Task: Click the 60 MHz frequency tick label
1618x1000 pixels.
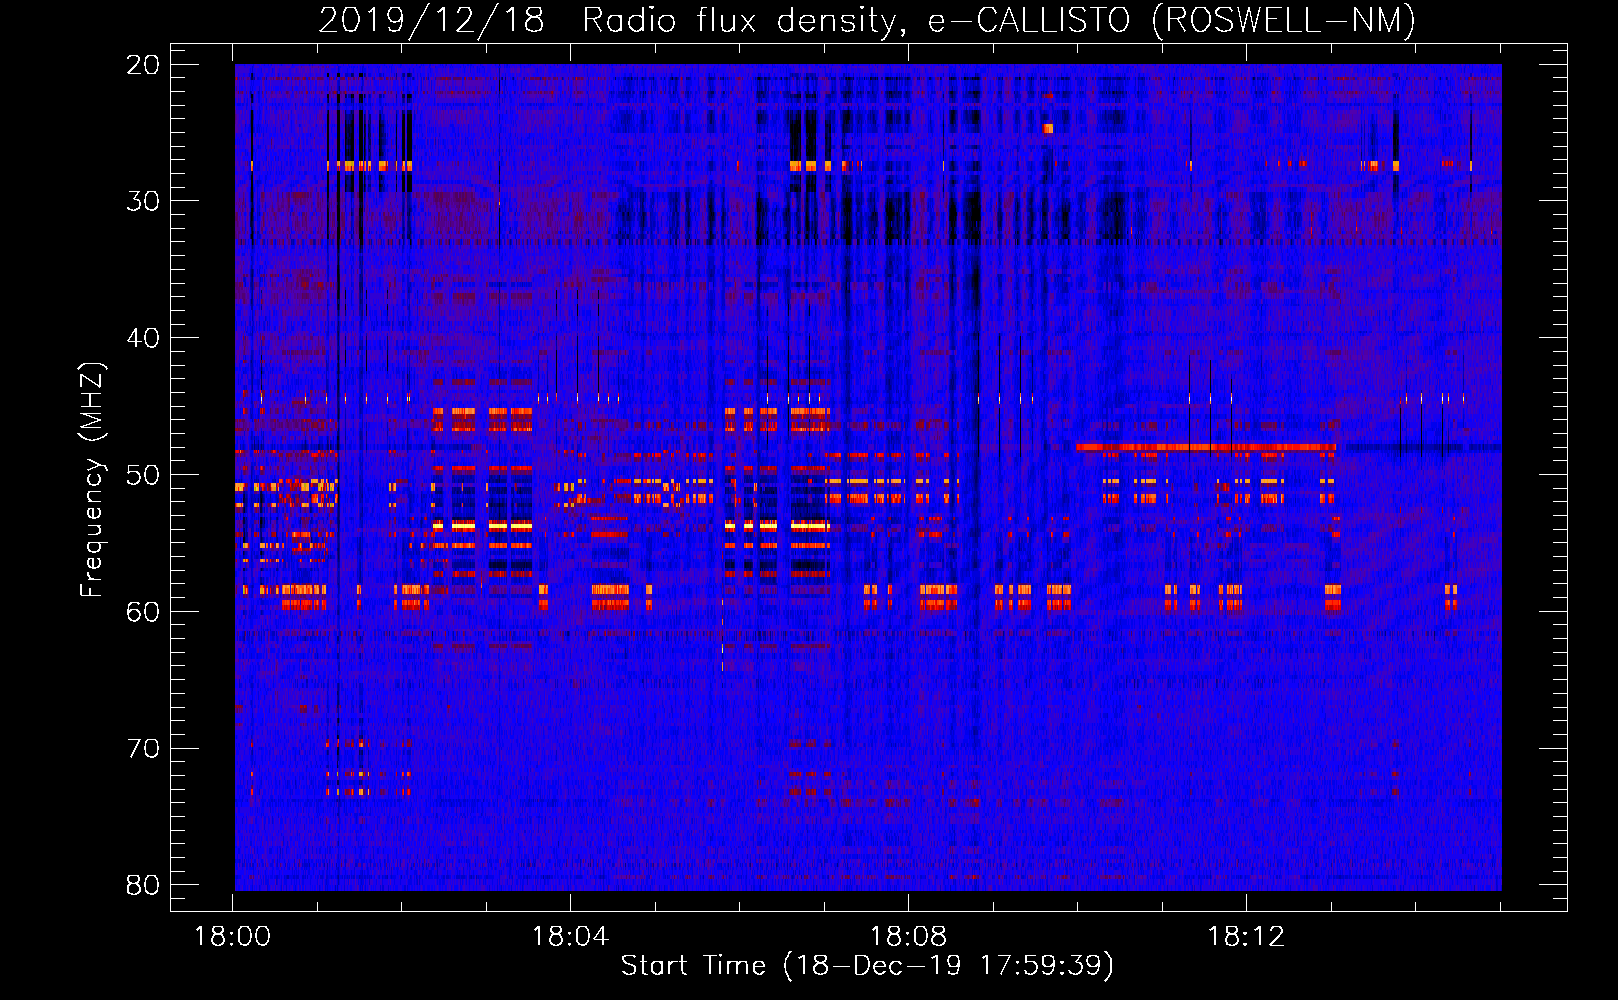Action: pos(144,611)
